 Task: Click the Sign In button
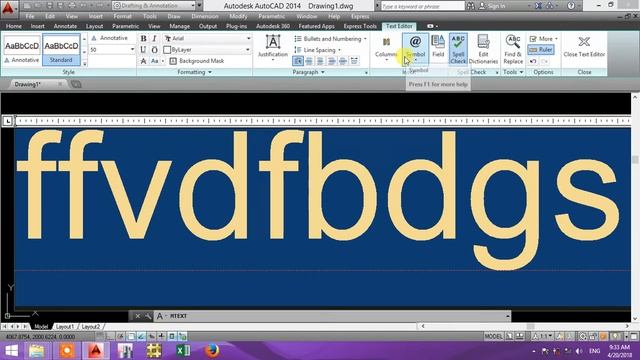(x=492, y=6)
